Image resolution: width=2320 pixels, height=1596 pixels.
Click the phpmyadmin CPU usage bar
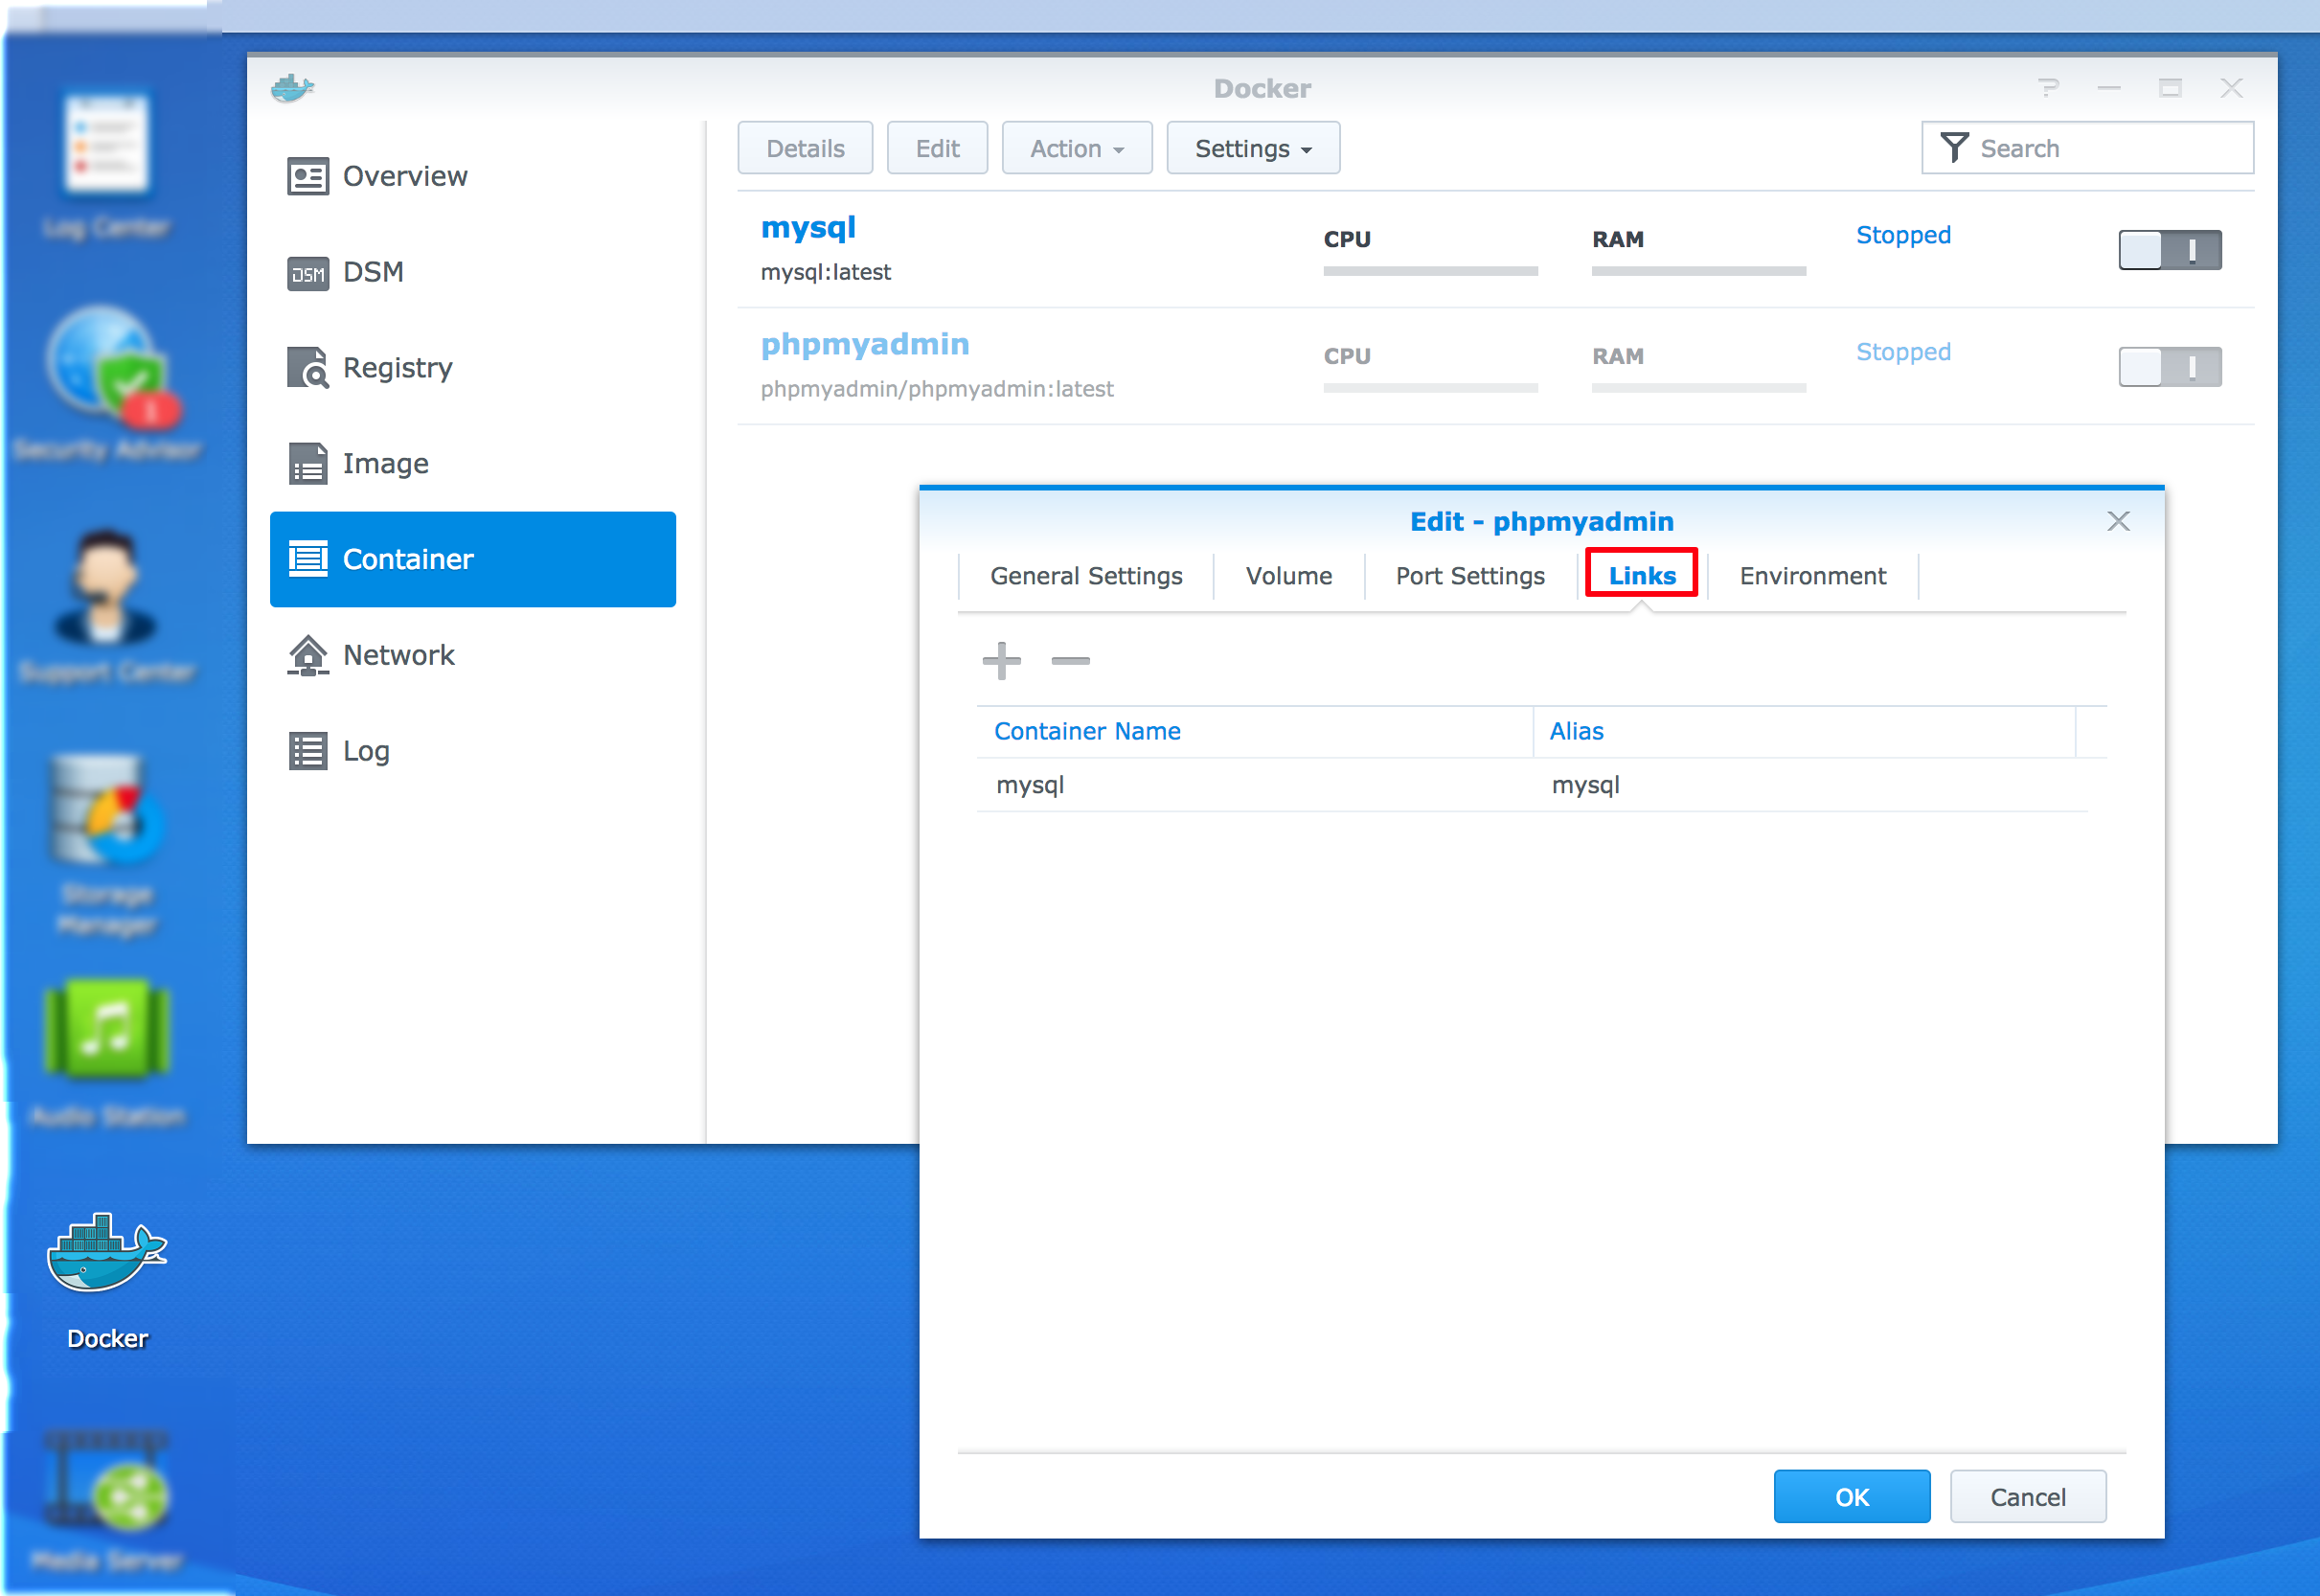(x=1430, y=388)
